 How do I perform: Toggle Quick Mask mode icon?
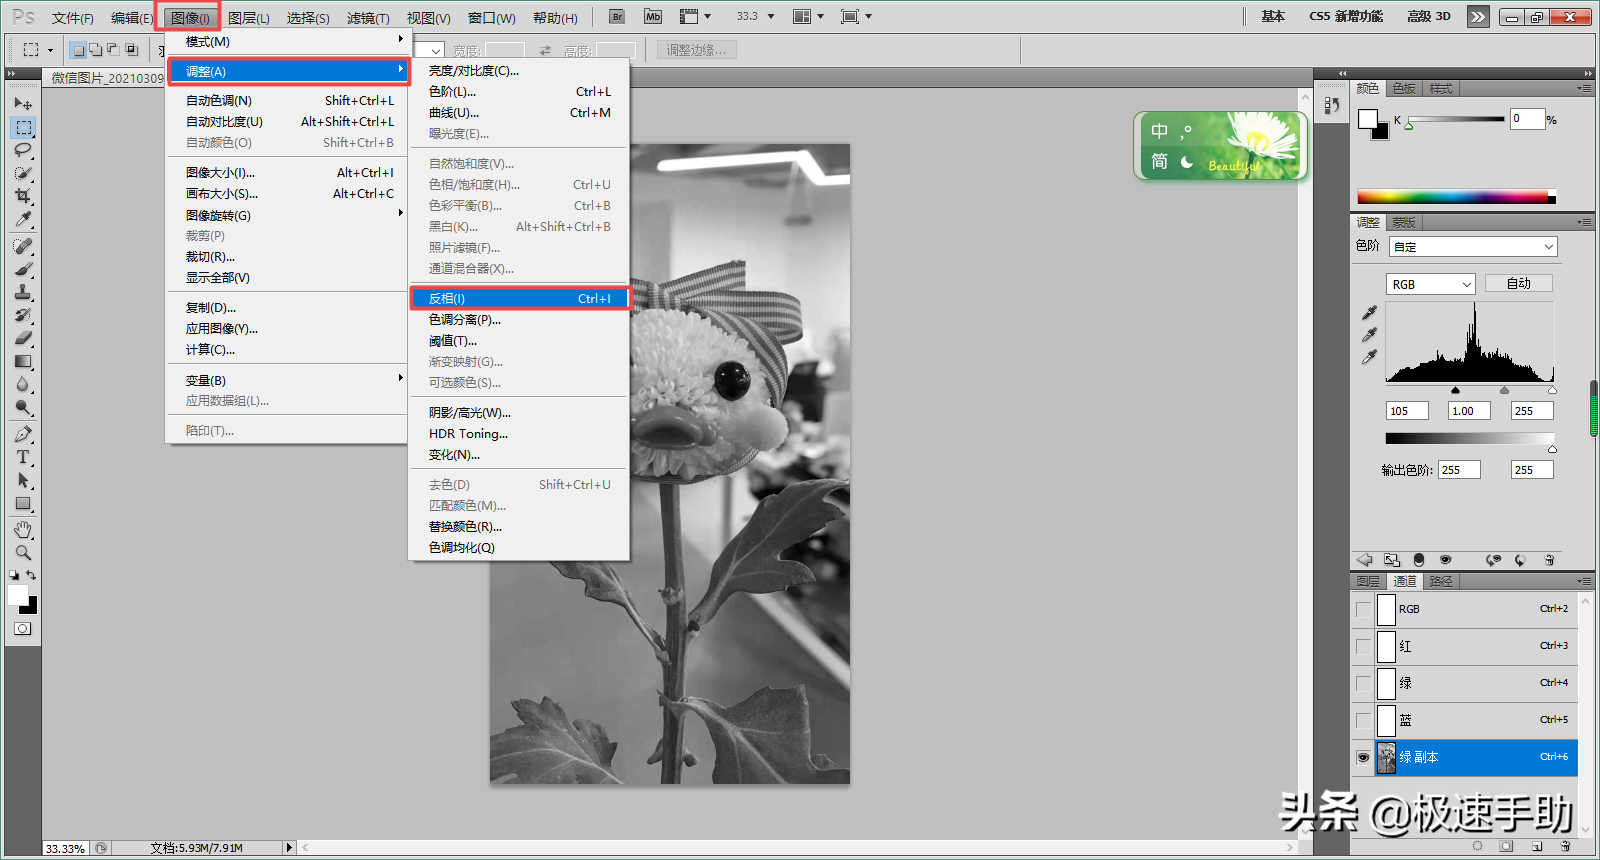tap(22, 629)
